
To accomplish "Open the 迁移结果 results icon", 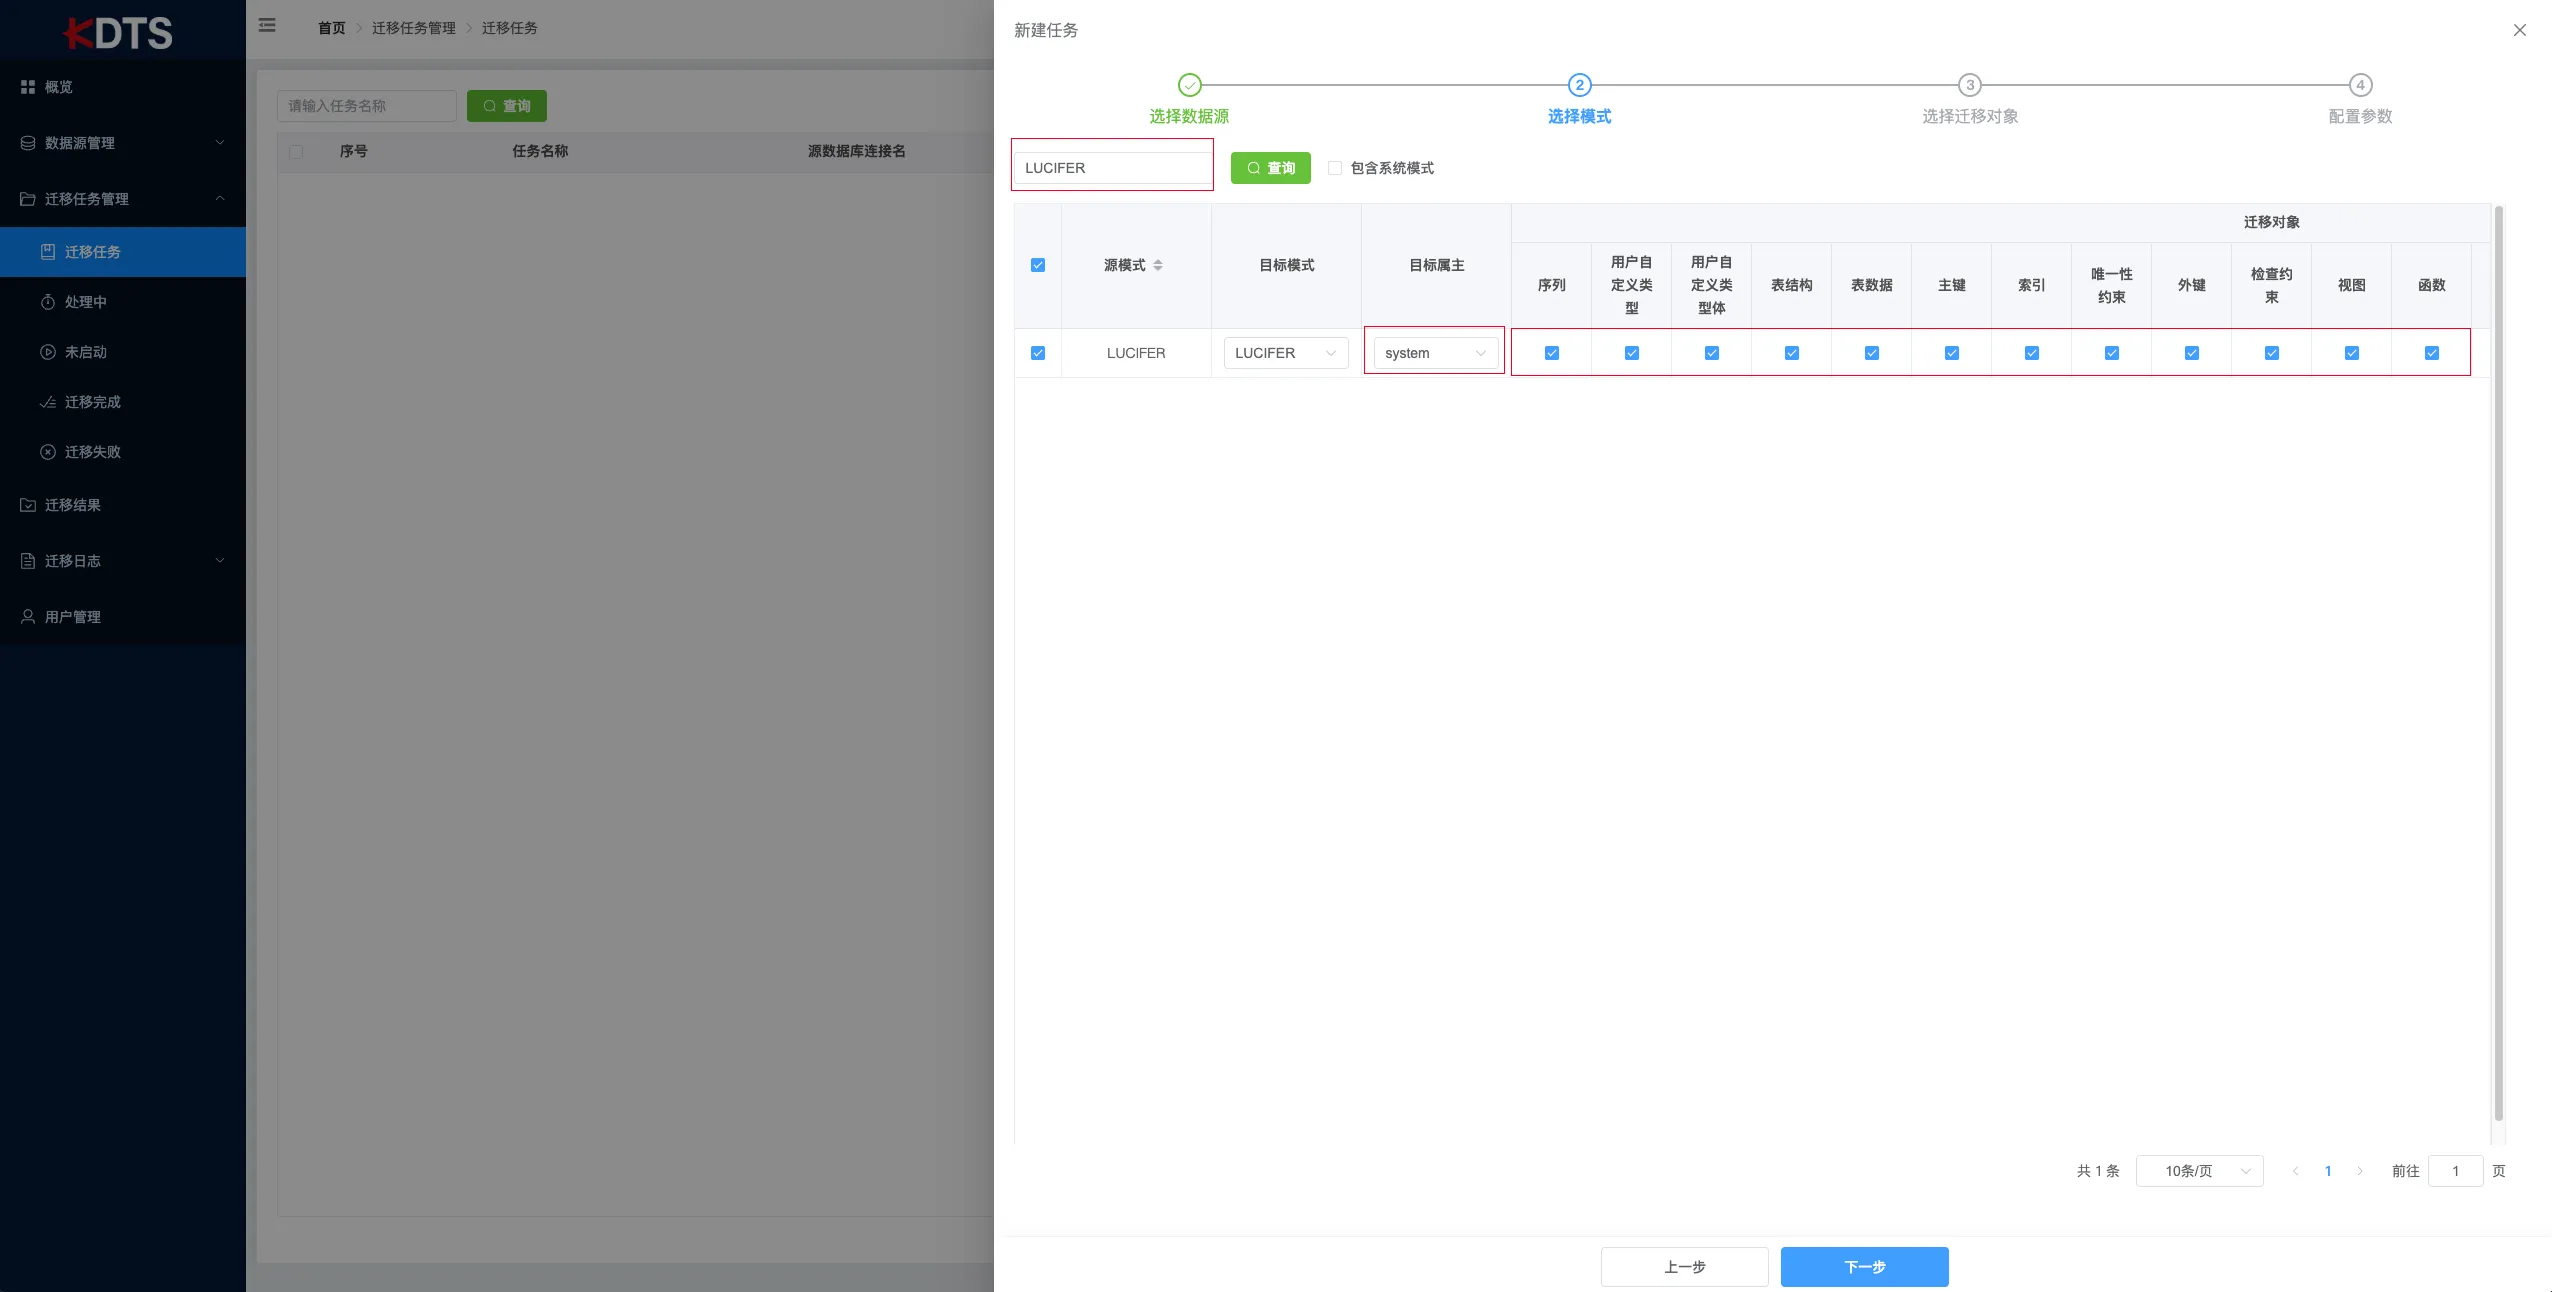I will click(28, 505).
